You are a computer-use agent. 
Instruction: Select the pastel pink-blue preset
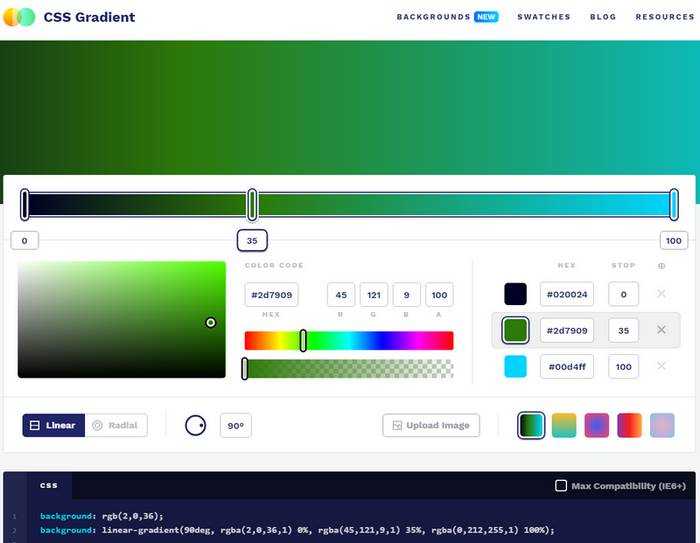click(663, 425)
